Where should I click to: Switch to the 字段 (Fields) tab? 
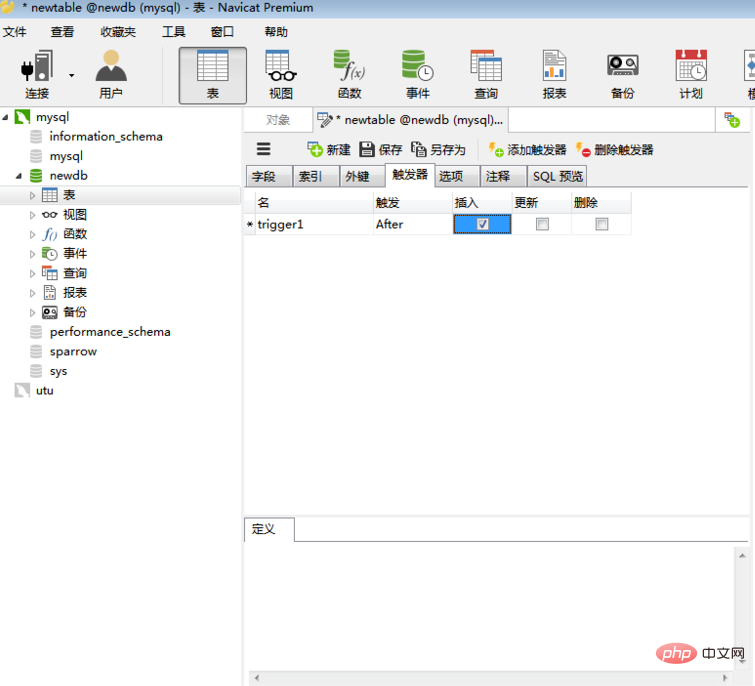coord(269,176)
